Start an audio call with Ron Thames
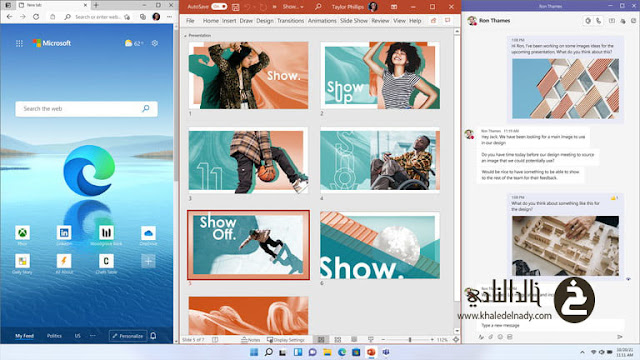Screen dimensions: 640x360 599,20
